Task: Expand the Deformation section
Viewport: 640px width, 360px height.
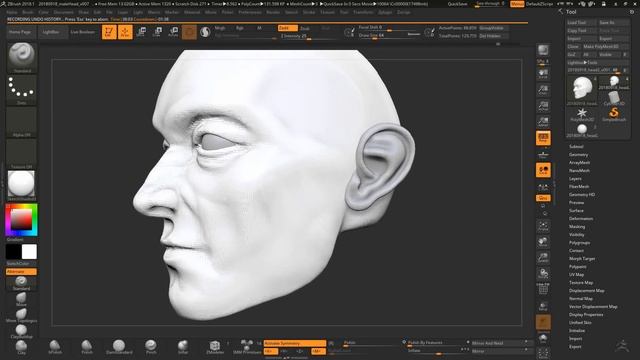Action: tap(581, 219)
